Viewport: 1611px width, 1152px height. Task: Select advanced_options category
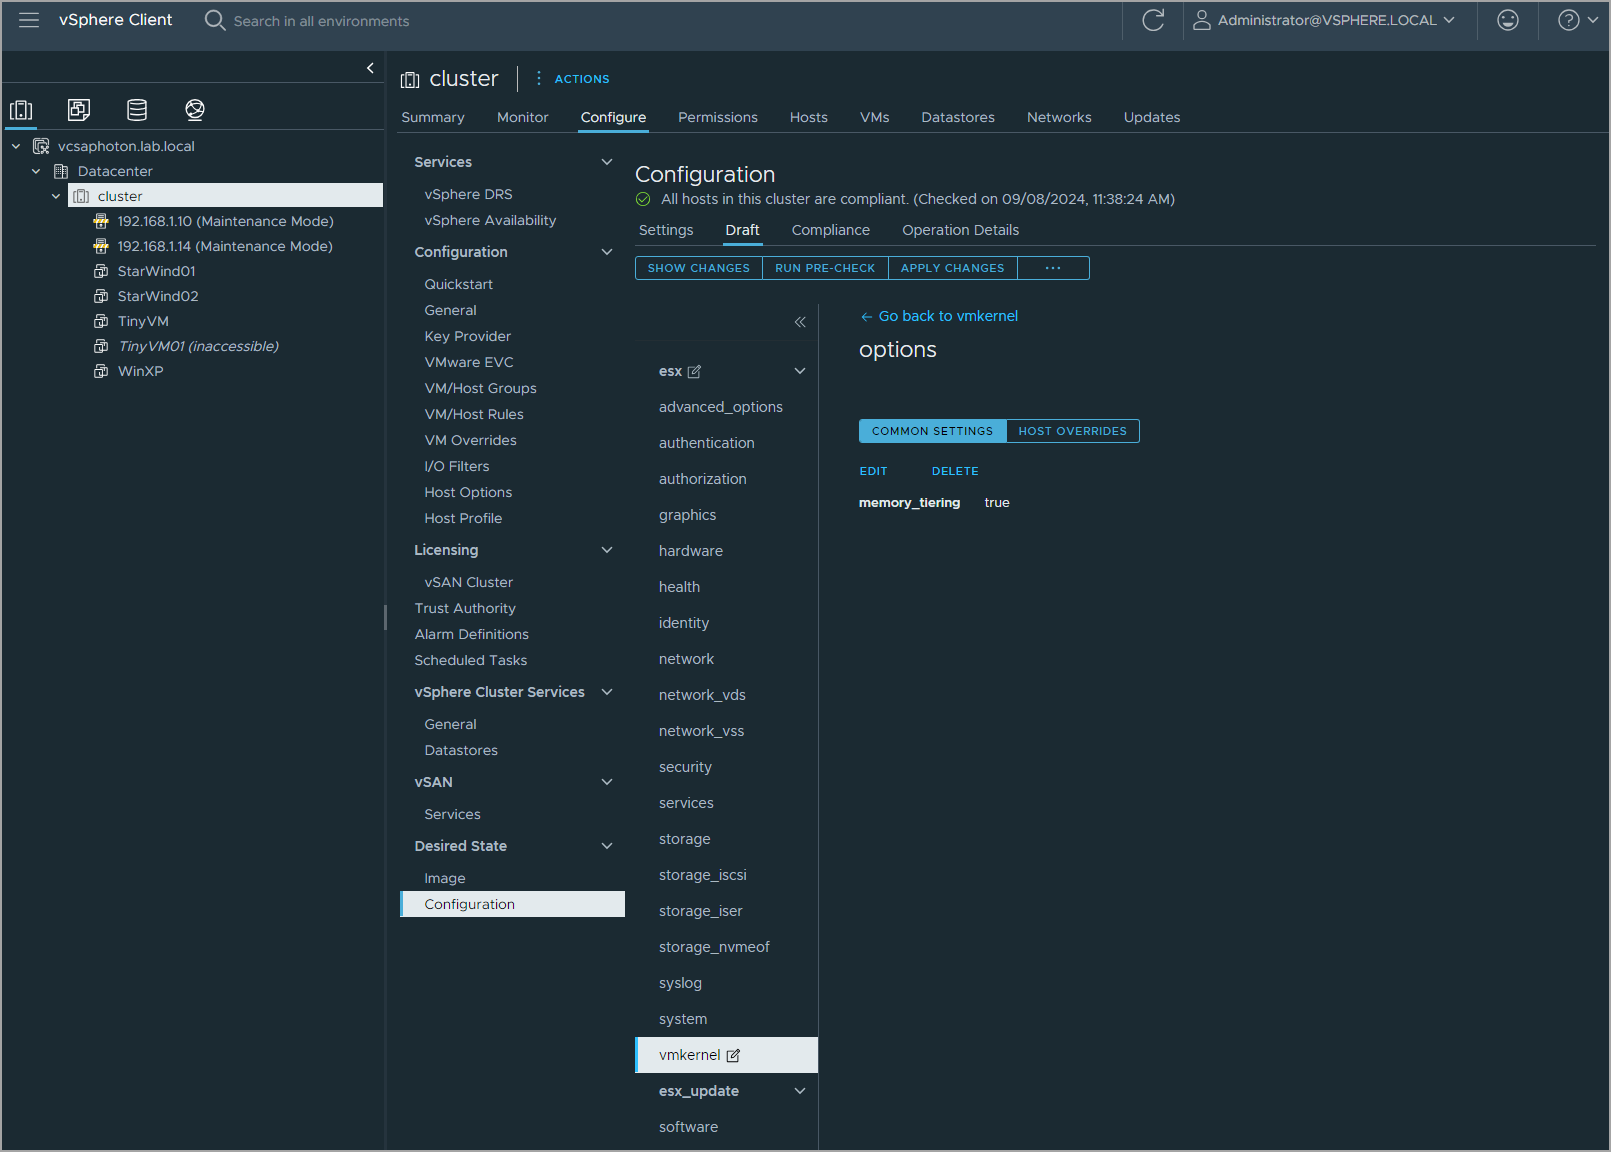[x=721, y=407]
